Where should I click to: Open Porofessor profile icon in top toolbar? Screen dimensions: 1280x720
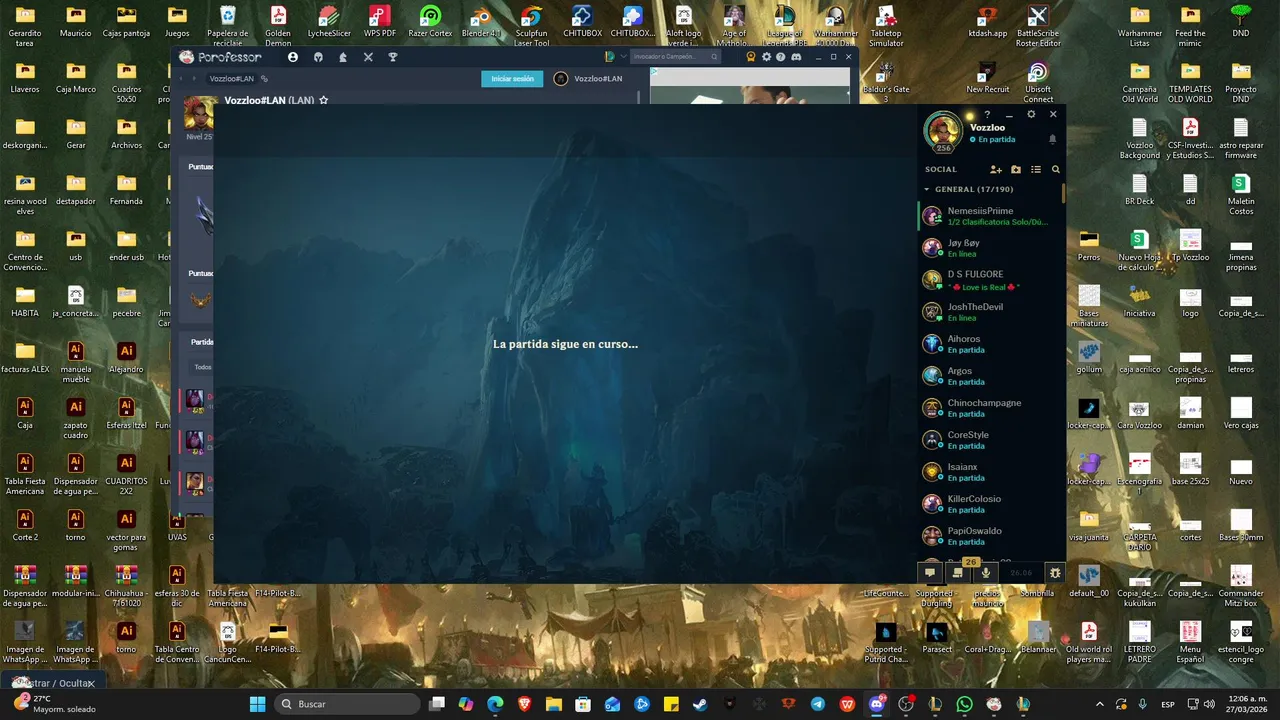293,57
